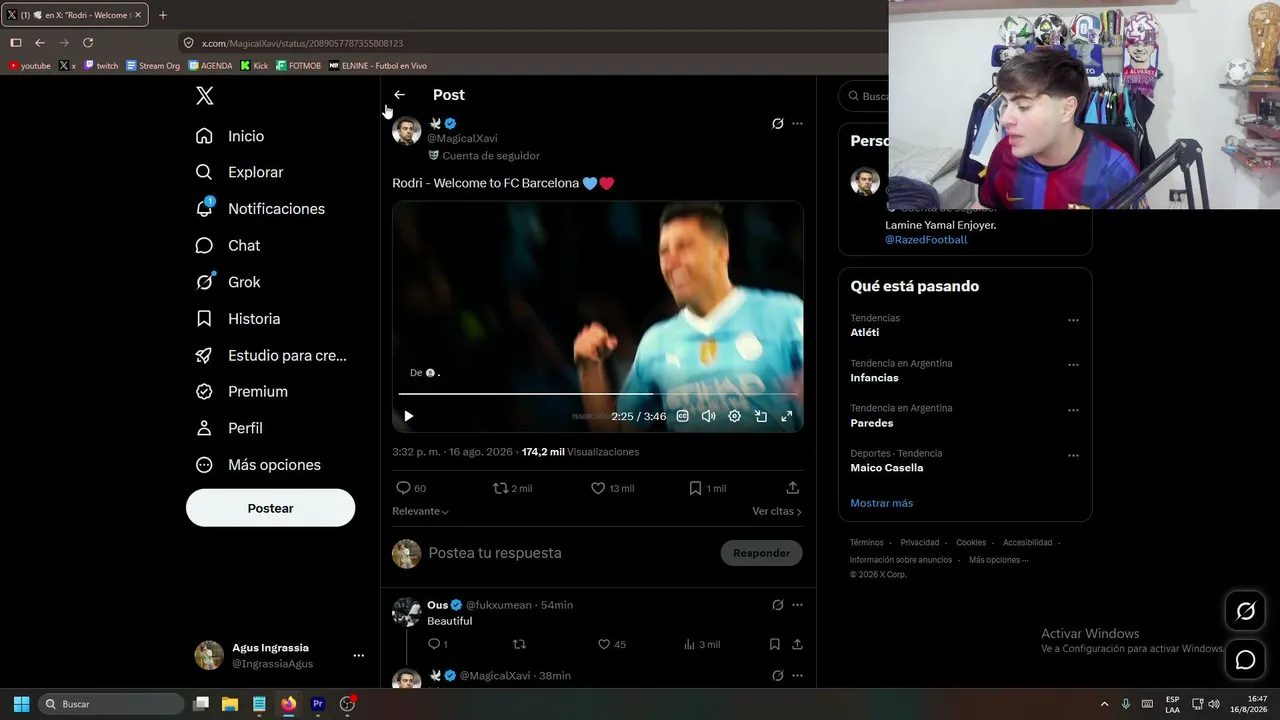Bookmark Ous's reply
This screenshot has height=720, width=1280.
point(774,645)
